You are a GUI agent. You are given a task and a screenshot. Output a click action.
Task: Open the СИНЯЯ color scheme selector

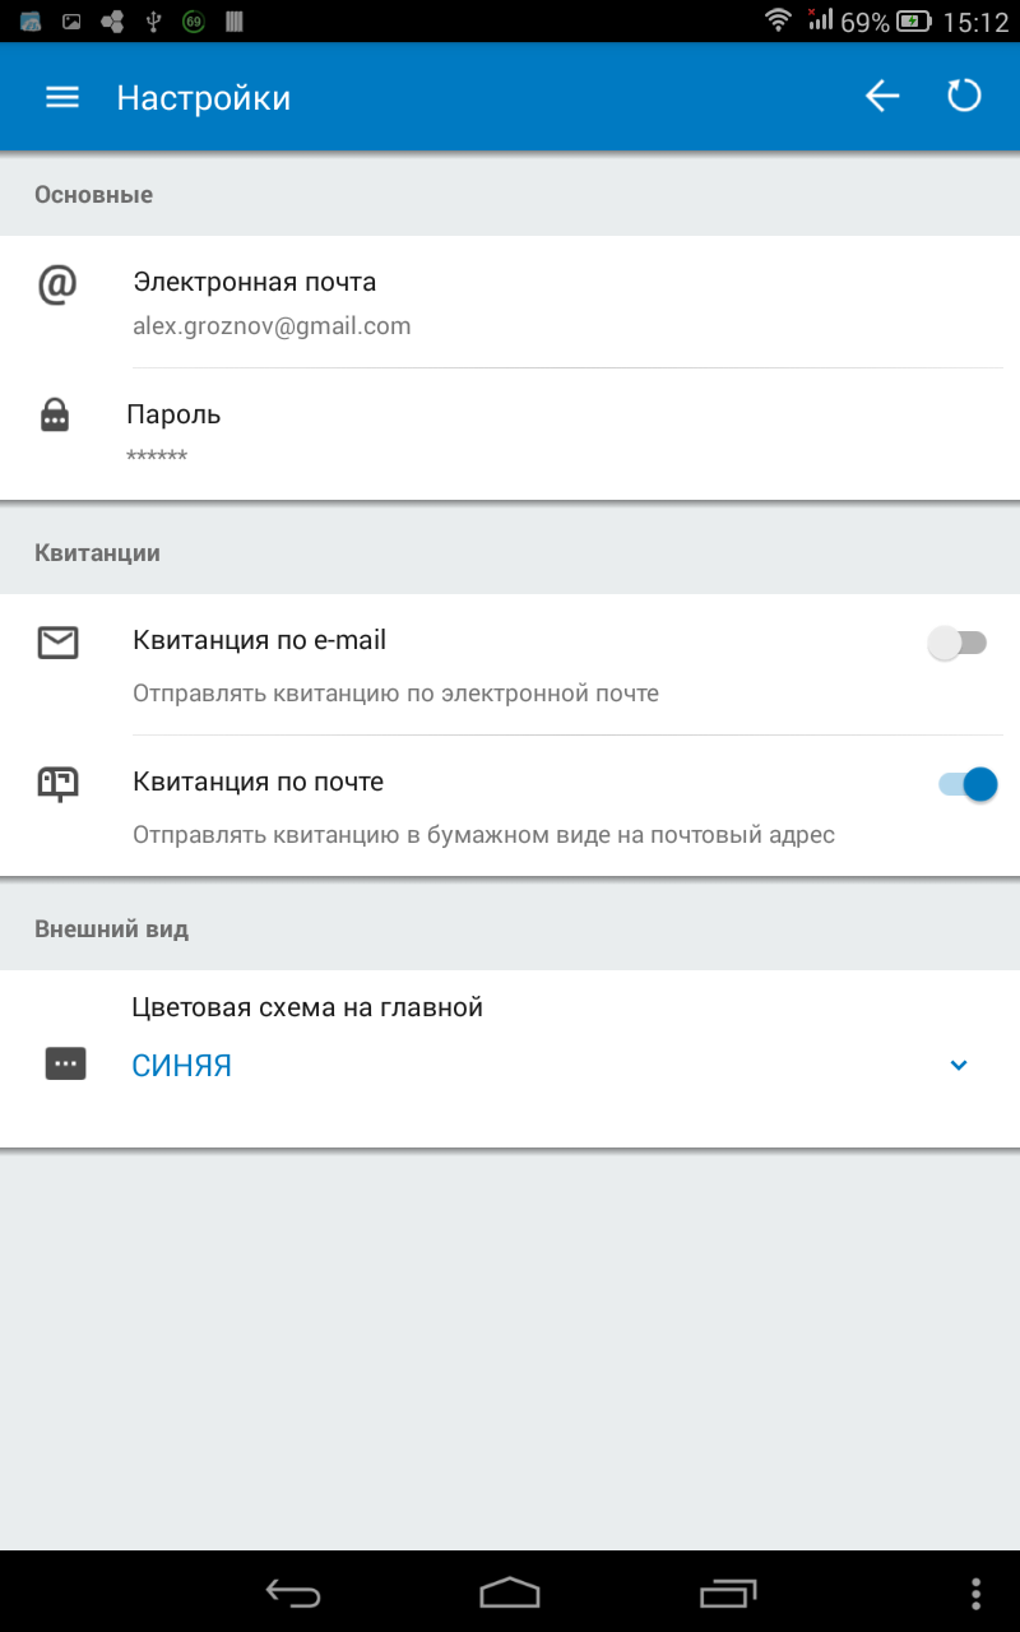(x=182, y=1066)
